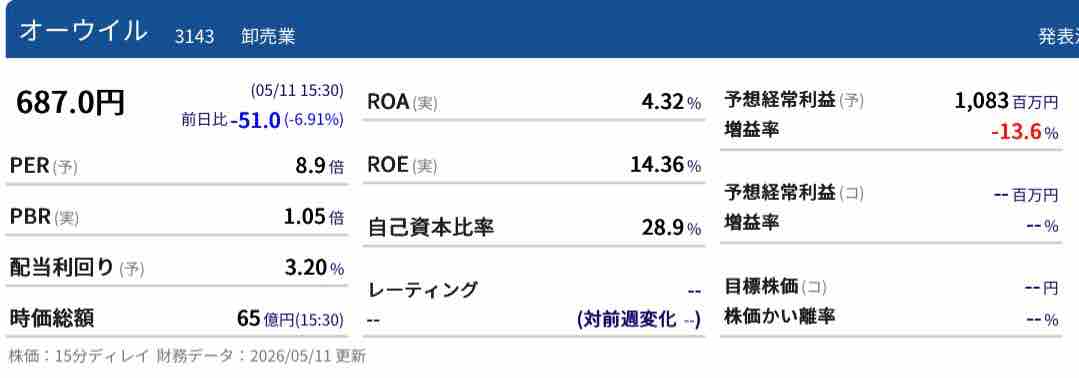This screenshot has width=1079, height=378.
Task: Select the 配当利回り 3.20% value
Action: pyautogui.click(x=314, y=268)
